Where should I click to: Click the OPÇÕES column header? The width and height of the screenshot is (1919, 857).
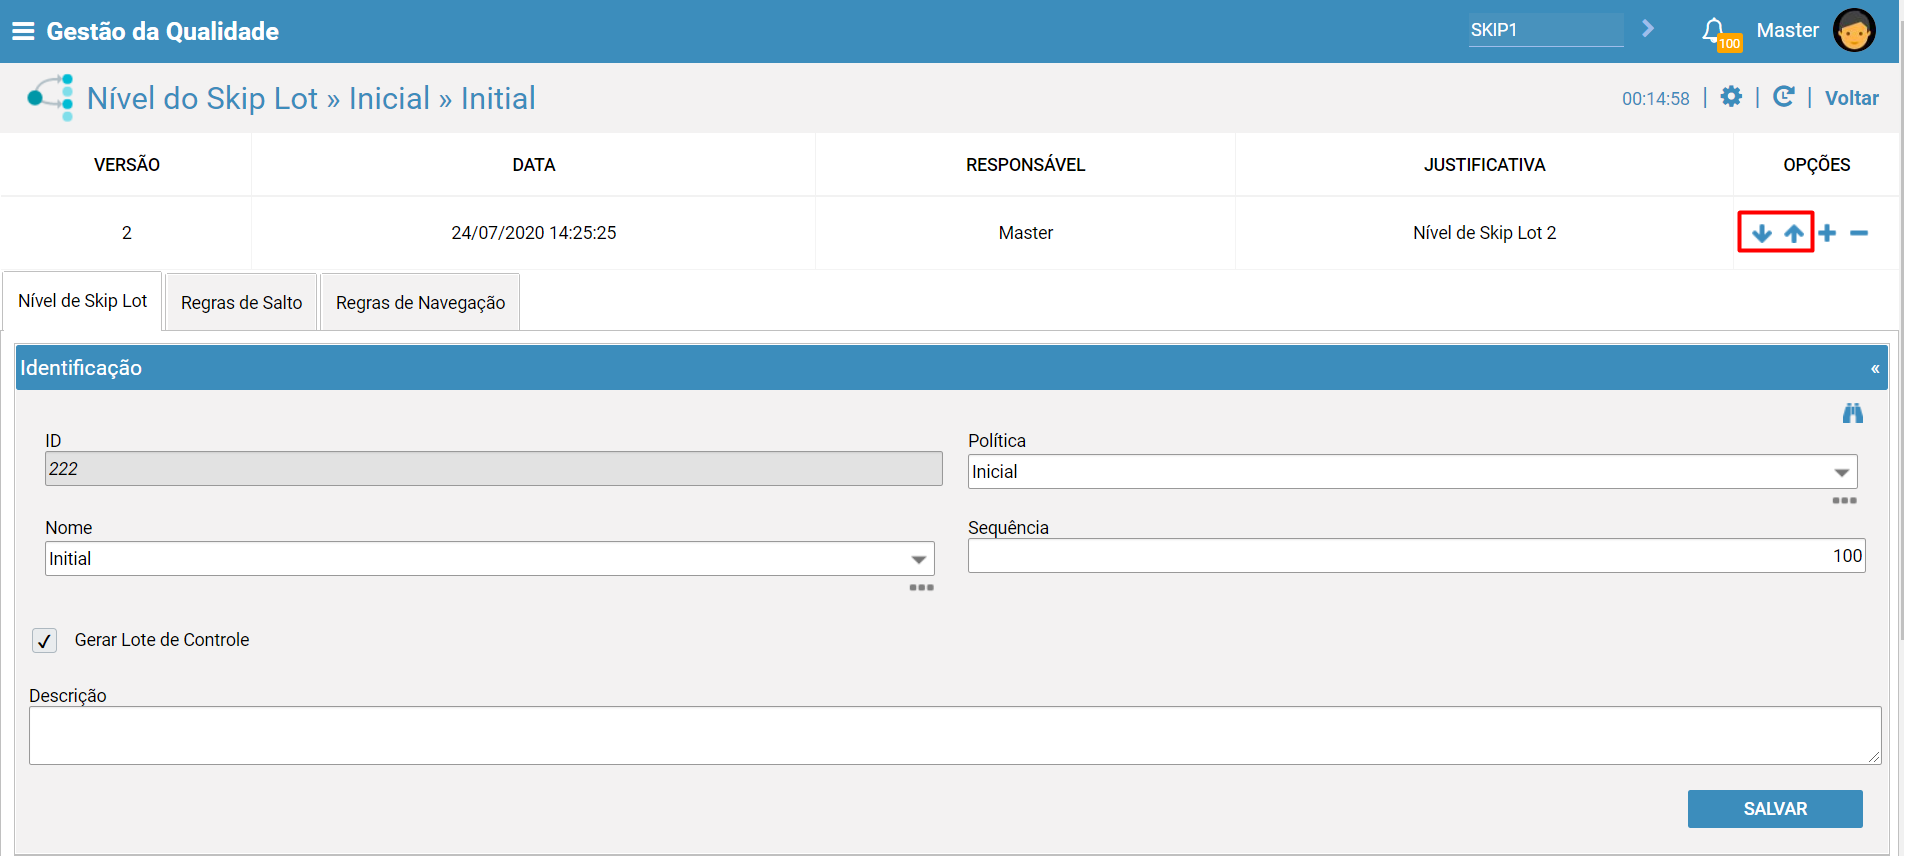(x=1816, y=165)
